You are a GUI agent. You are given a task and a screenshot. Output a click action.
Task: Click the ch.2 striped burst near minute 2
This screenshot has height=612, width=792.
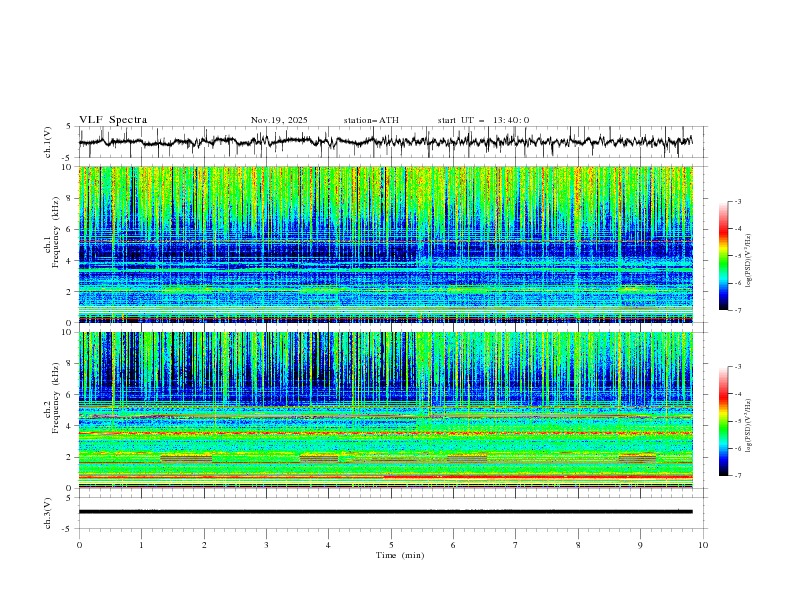186,458
